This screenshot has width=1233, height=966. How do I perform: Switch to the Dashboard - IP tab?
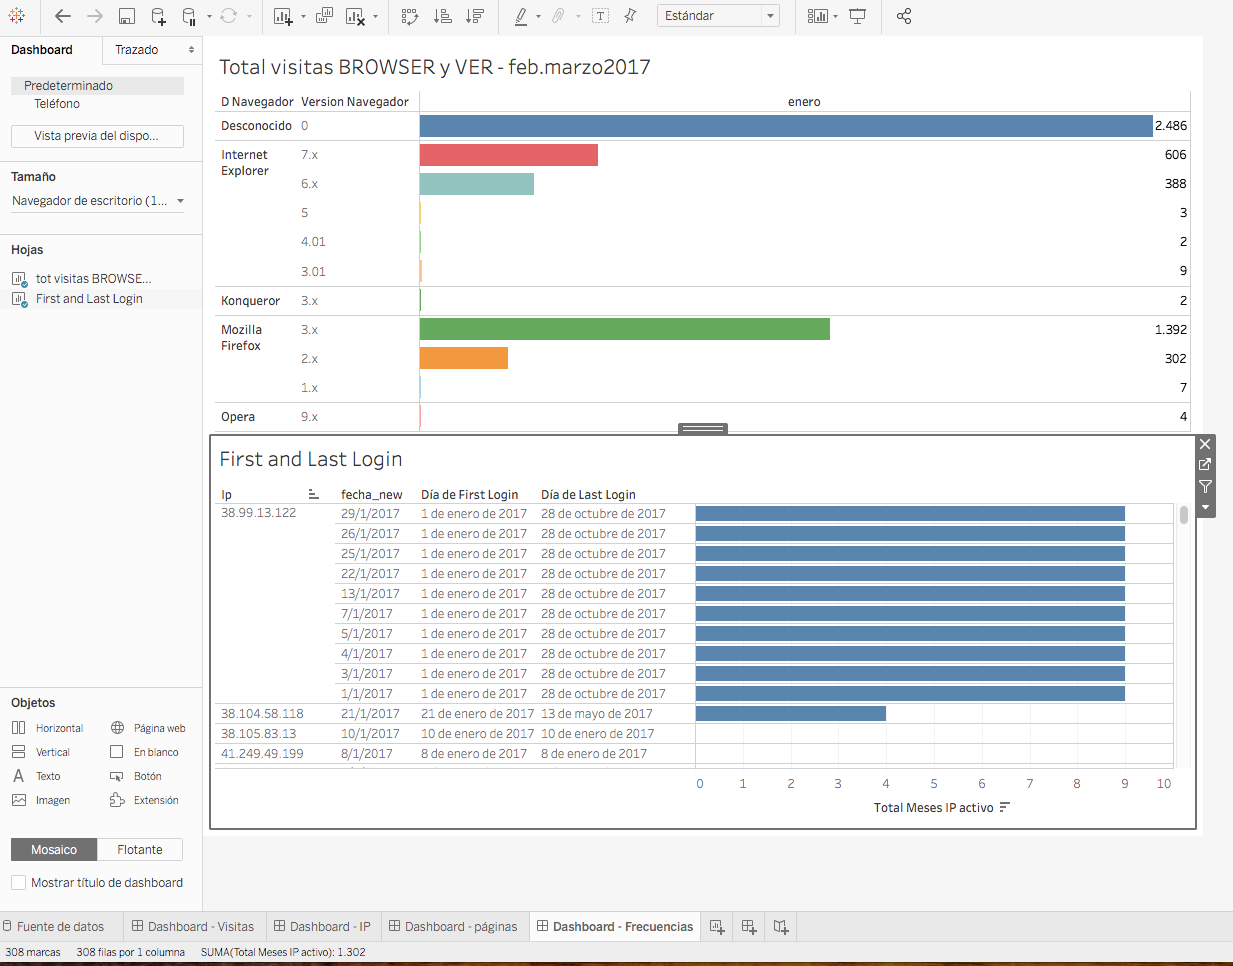pyautogui.click(x=322, y=926)
